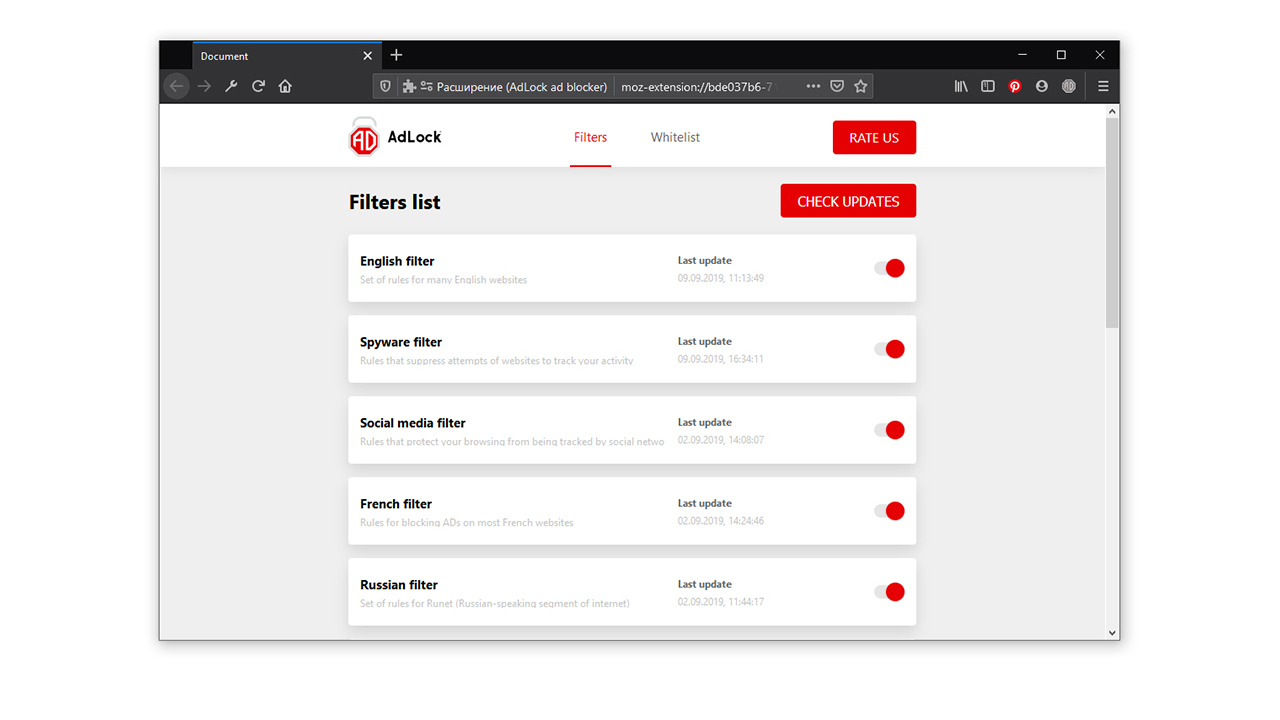The height and width of the screenshot is (720, 1280).
Task: Click 'Set of rules for many English websites'
Action: point(444,280)
